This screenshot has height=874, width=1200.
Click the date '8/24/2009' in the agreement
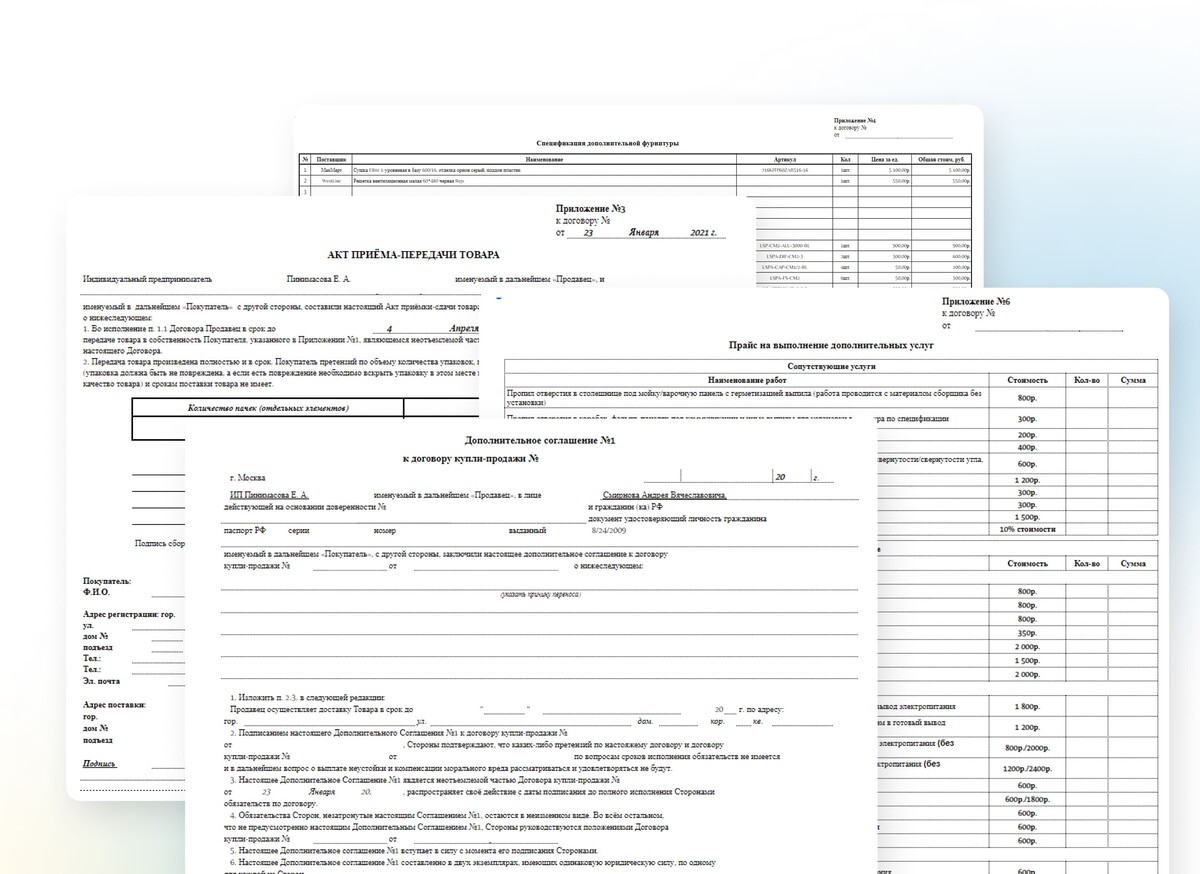pos(608,530)
